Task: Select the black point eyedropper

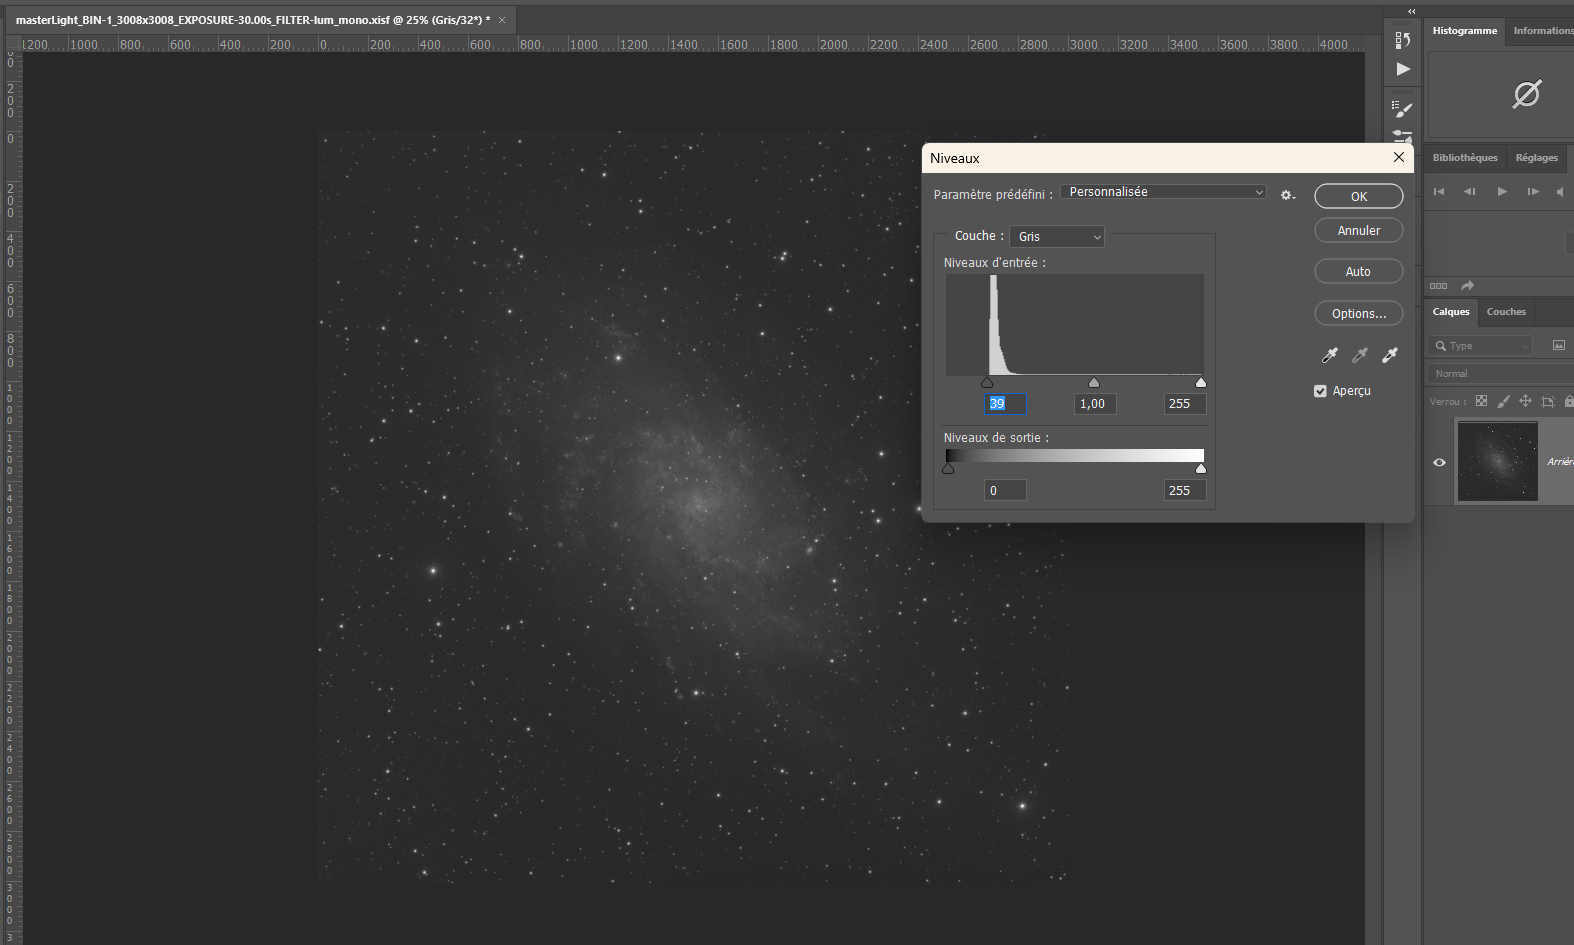Action: 1329,355
